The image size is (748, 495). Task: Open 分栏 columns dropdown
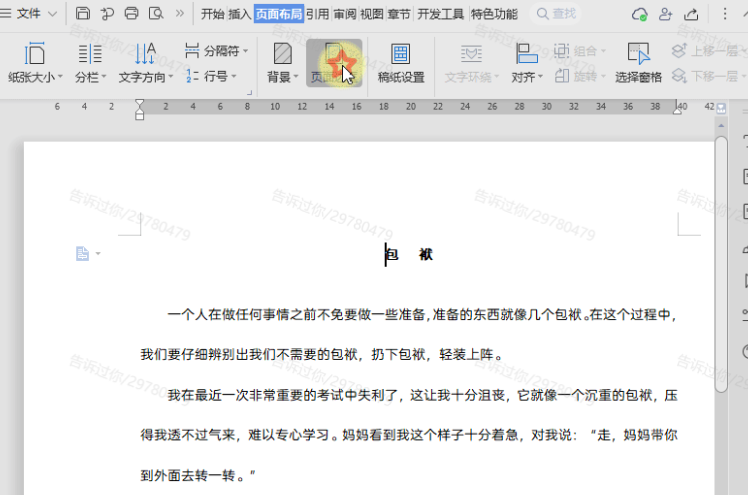[x=90, y=62]
